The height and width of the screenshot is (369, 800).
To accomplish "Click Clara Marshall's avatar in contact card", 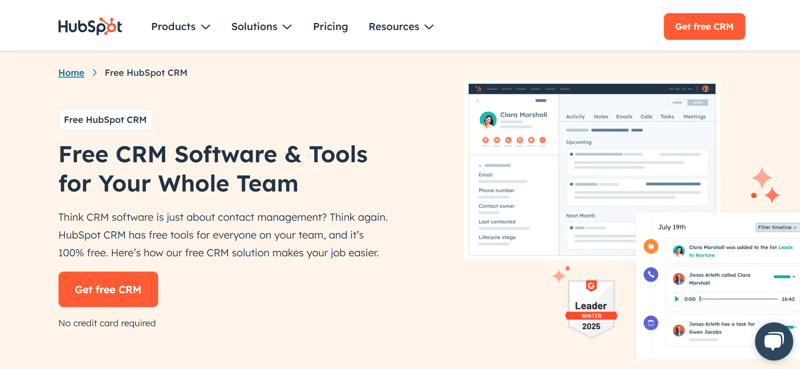I will [488, 120].
